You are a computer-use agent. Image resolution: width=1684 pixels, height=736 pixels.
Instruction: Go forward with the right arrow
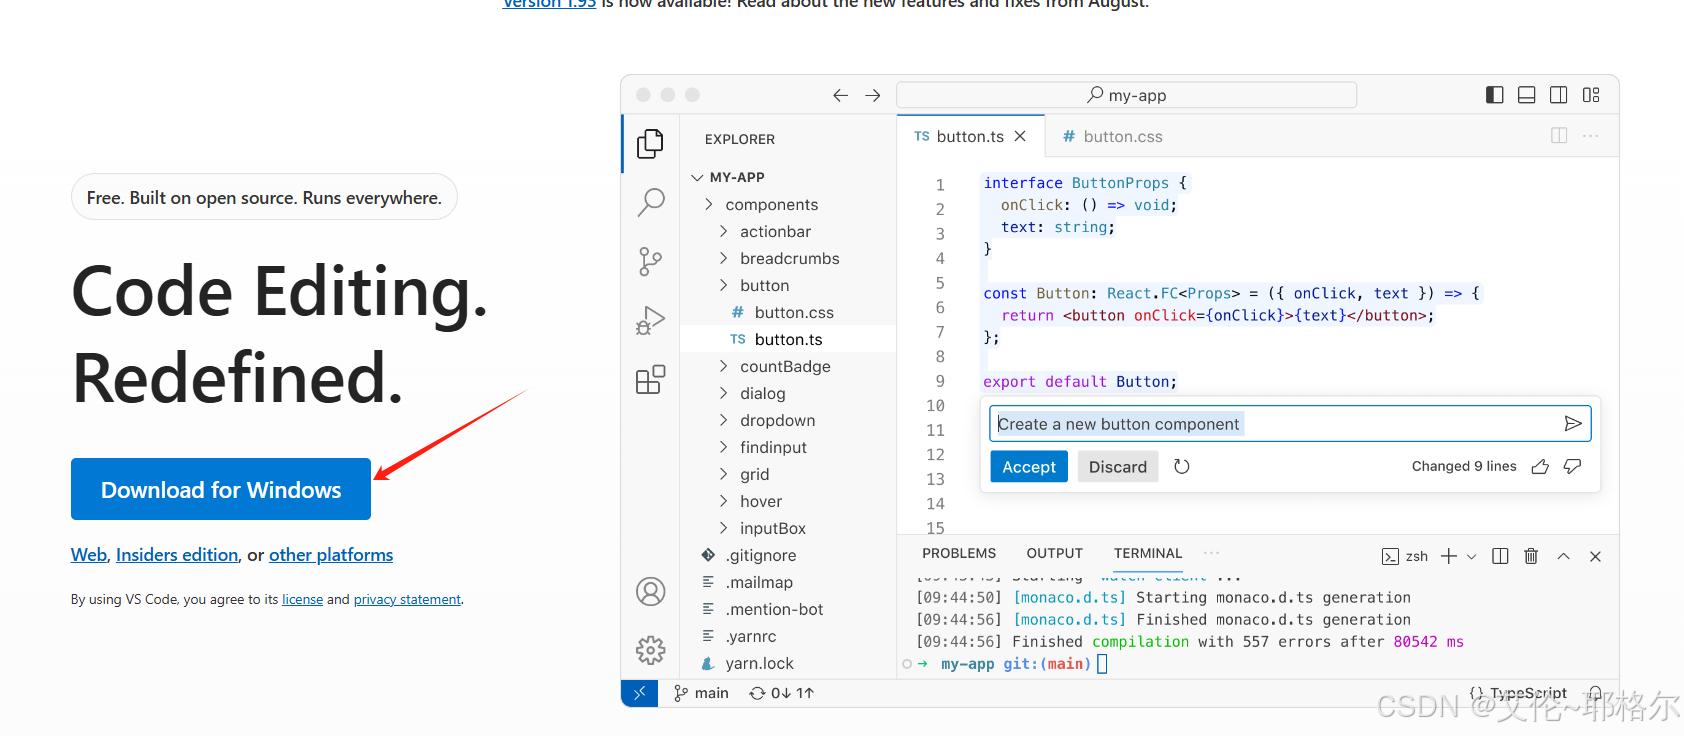[873, 95]
